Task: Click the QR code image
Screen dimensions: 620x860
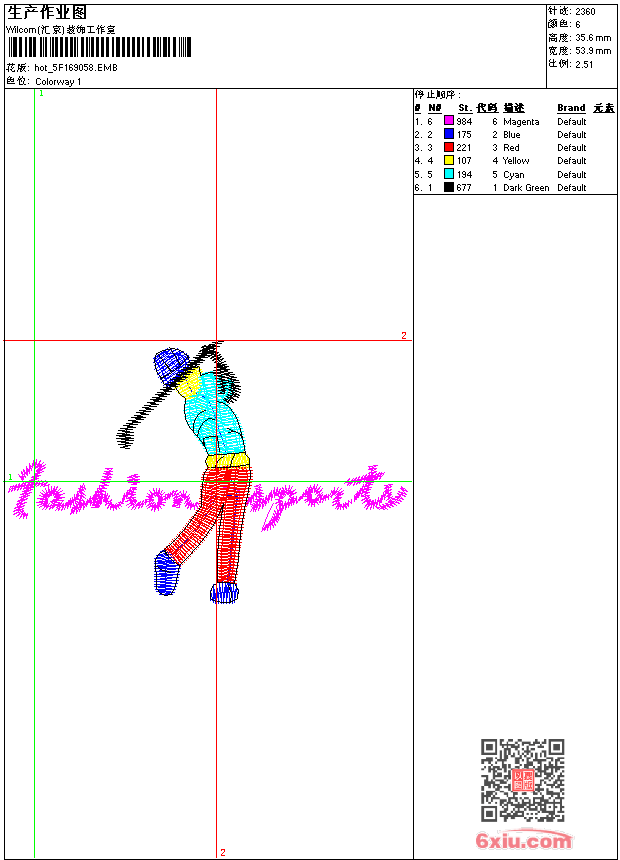Action: (523, 780)
